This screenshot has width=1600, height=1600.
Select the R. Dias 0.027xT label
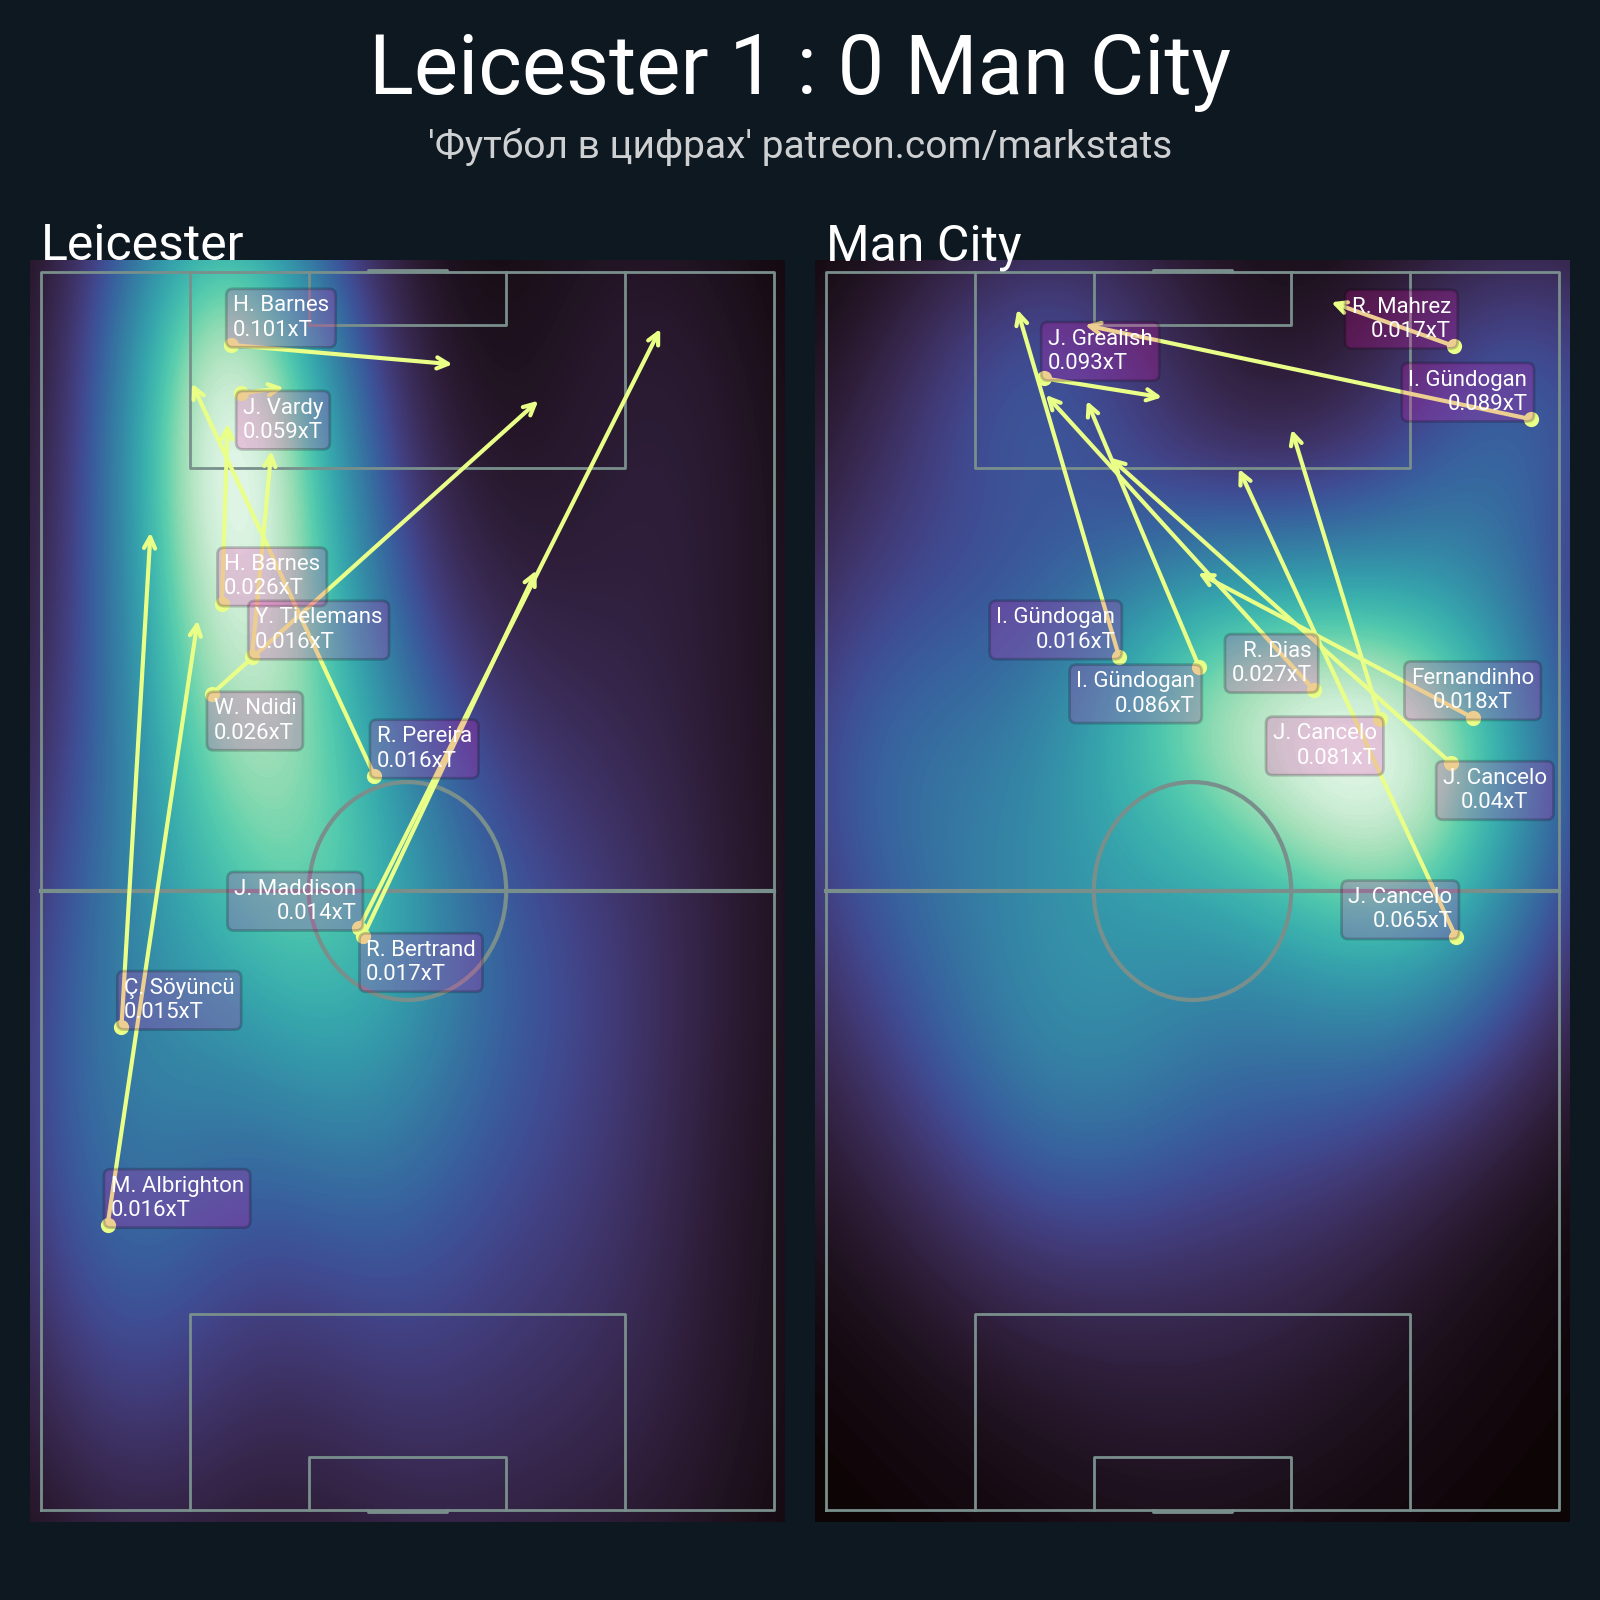click(x=1271, y=662)
